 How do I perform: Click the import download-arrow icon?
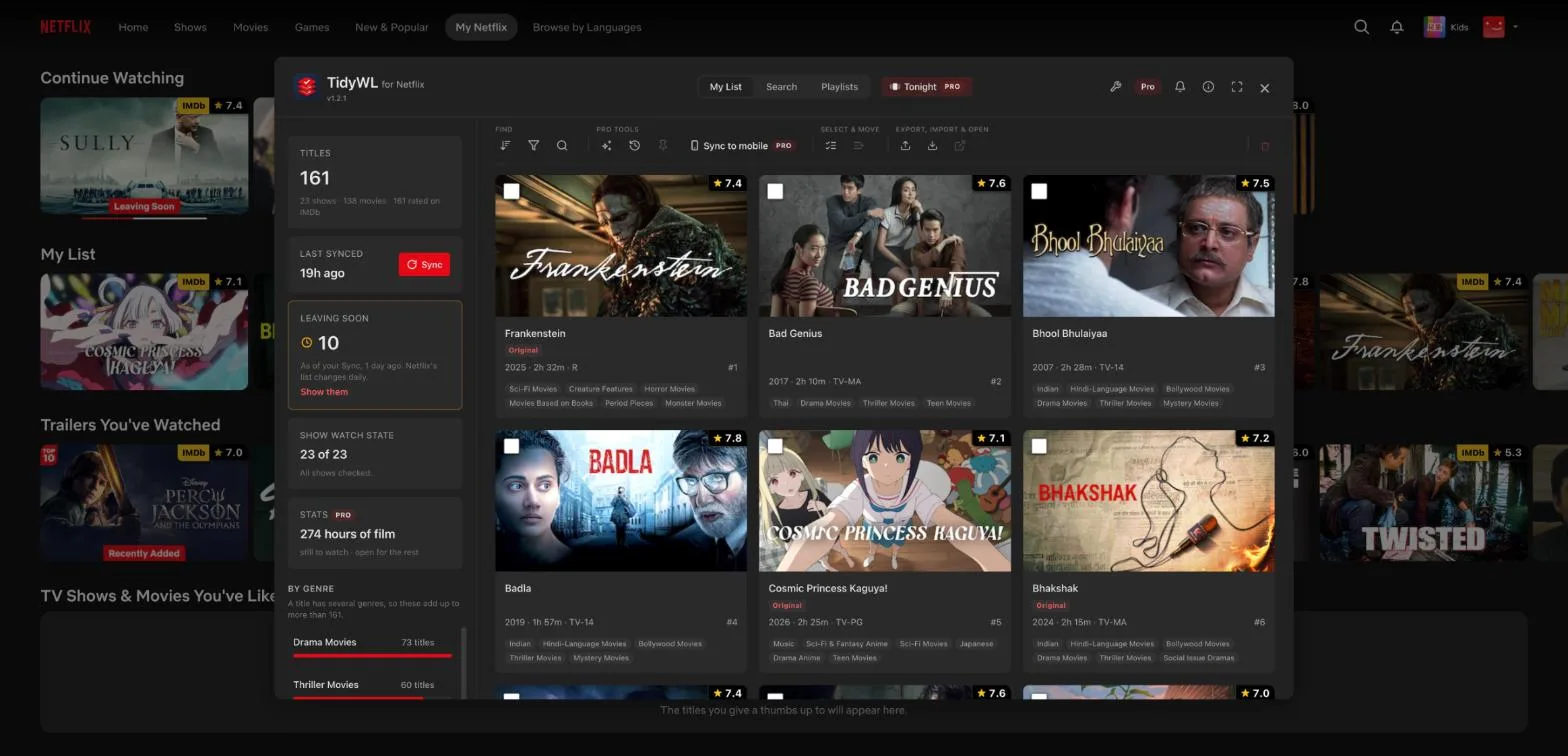(932, 146)
